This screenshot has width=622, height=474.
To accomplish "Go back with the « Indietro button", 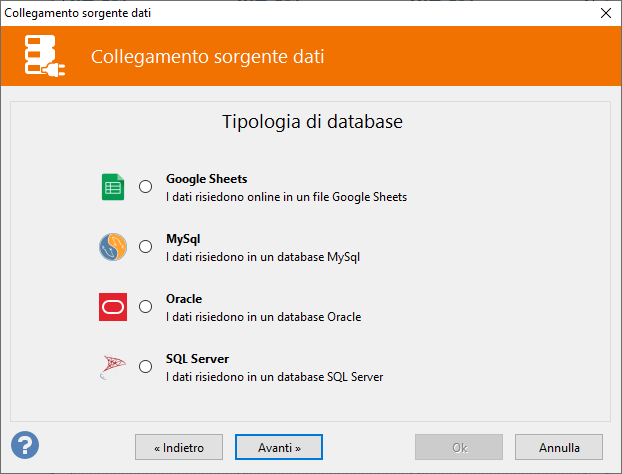I will tap(179, 447).
